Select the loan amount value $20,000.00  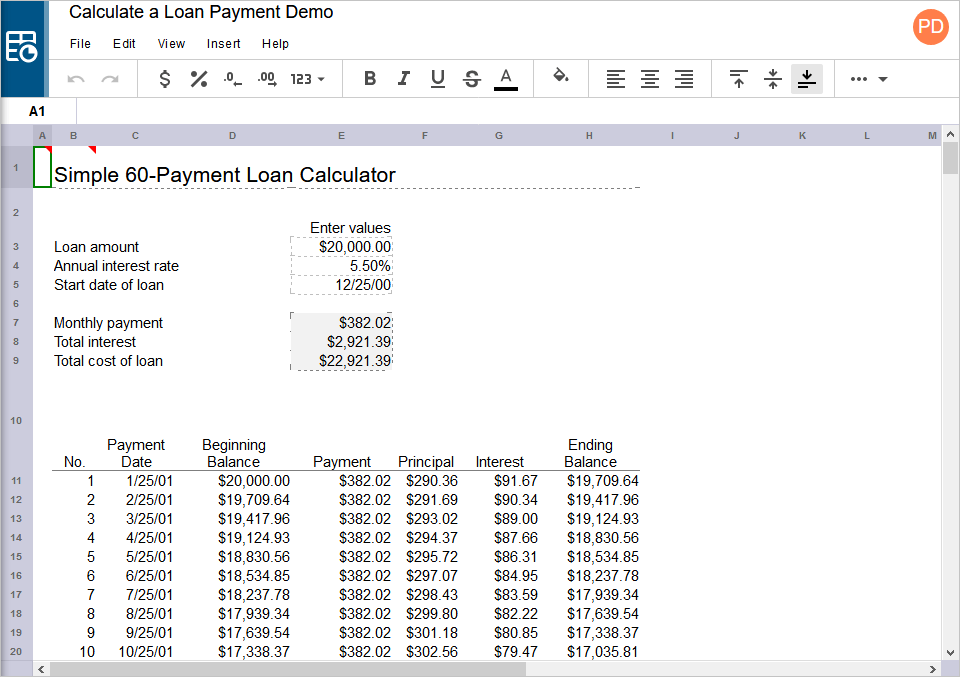[342, 247]
